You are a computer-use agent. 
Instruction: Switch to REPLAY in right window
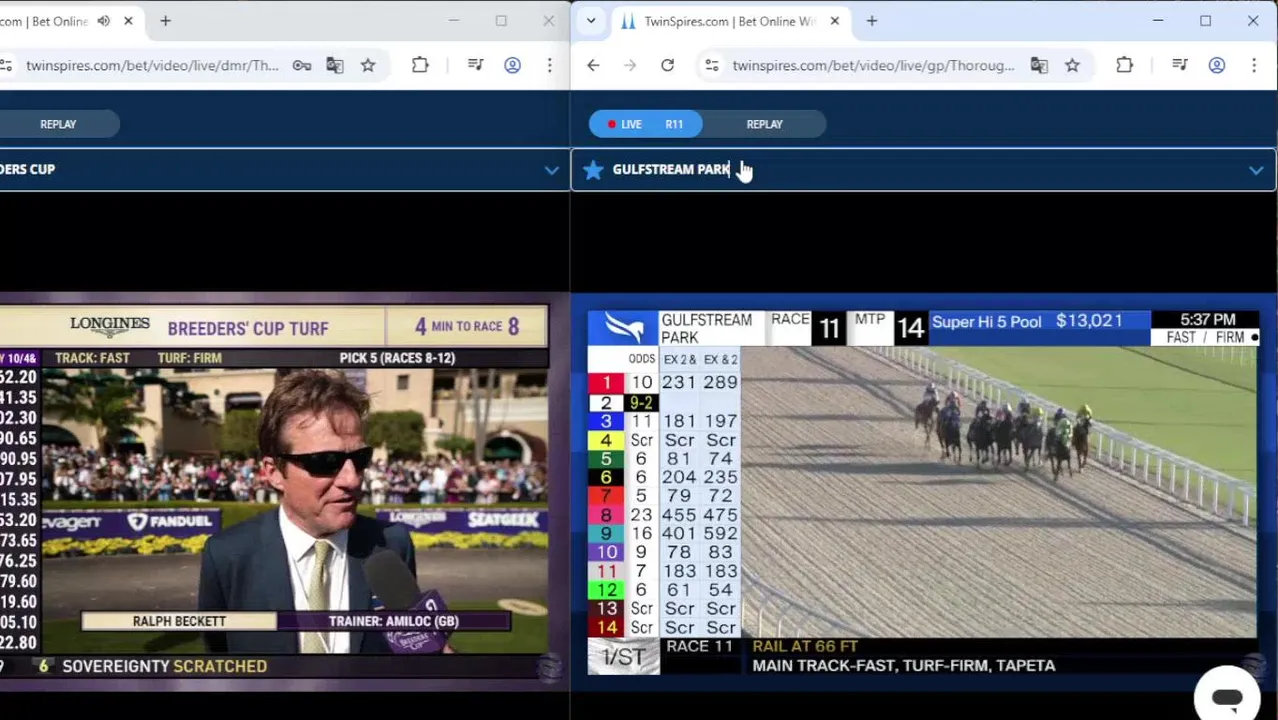[x=764, y=124]
